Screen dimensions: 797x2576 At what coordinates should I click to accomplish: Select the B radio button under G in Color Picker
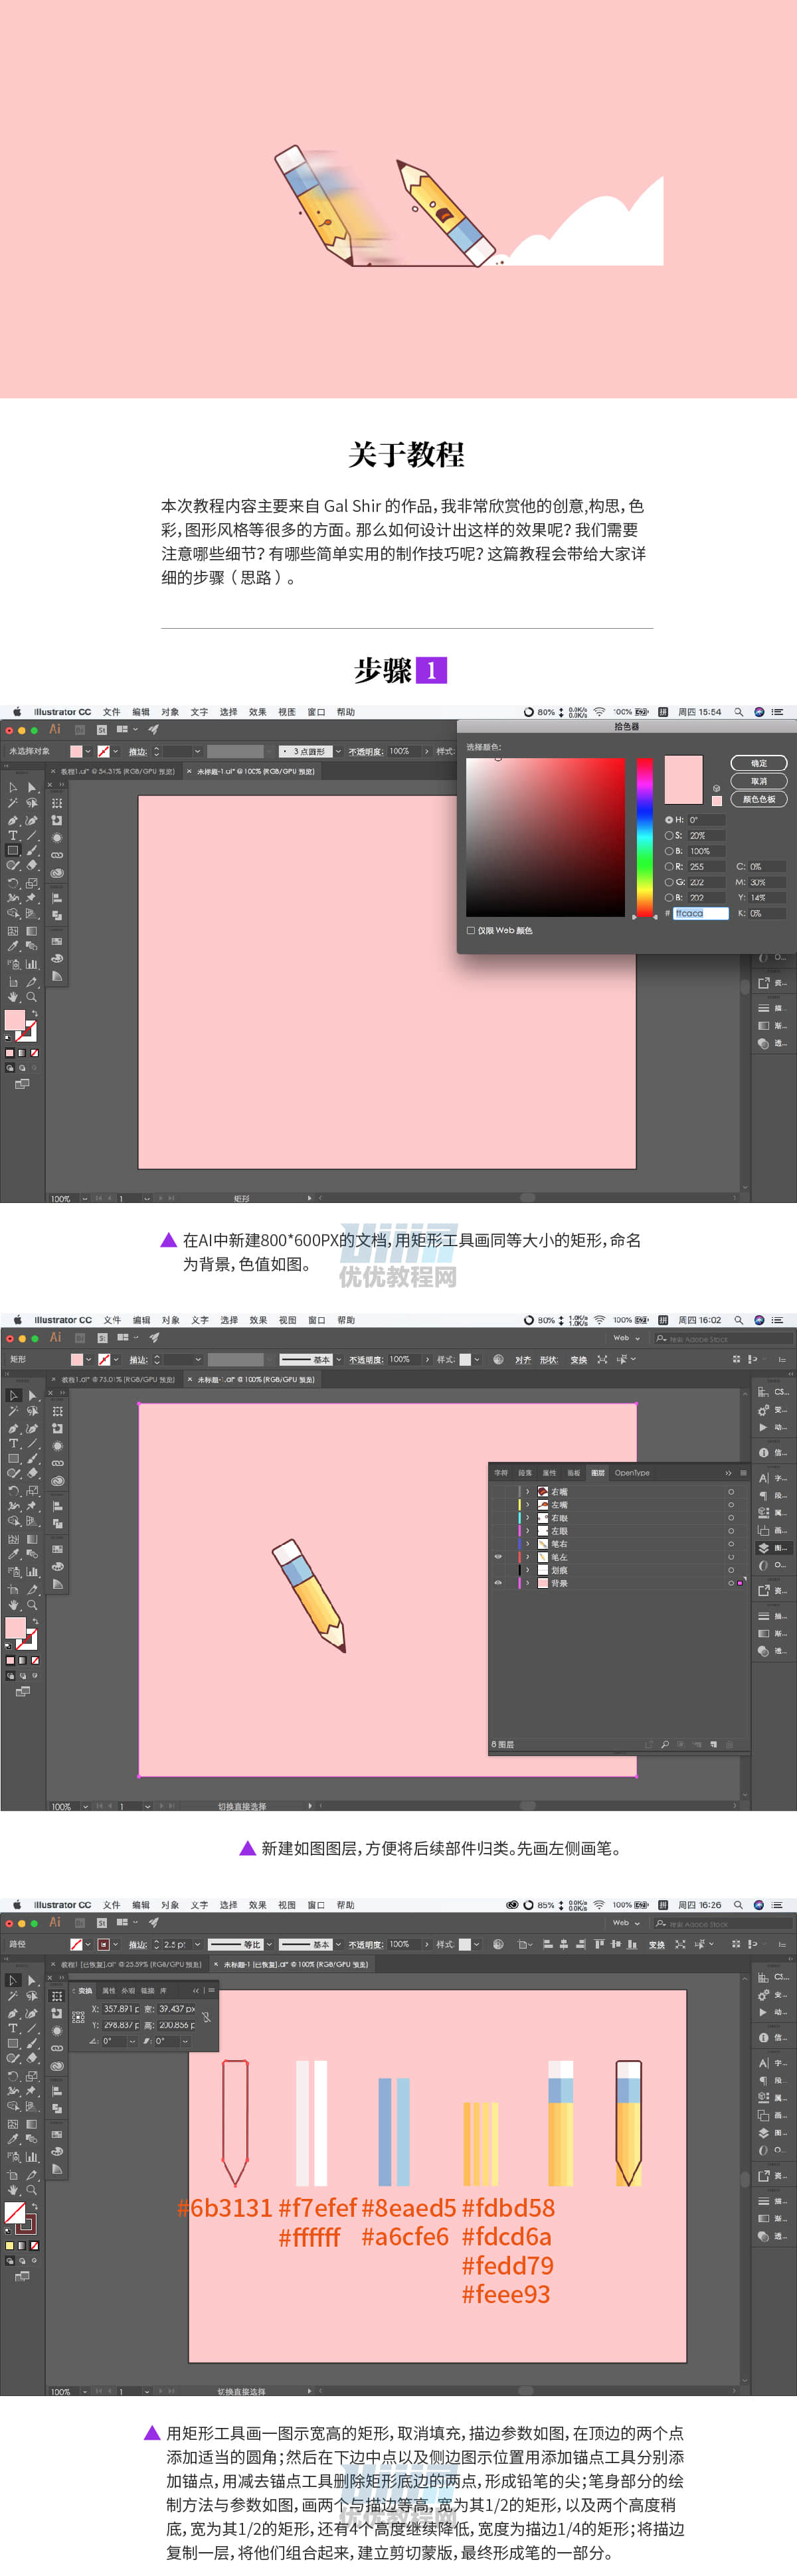(669, 897)
